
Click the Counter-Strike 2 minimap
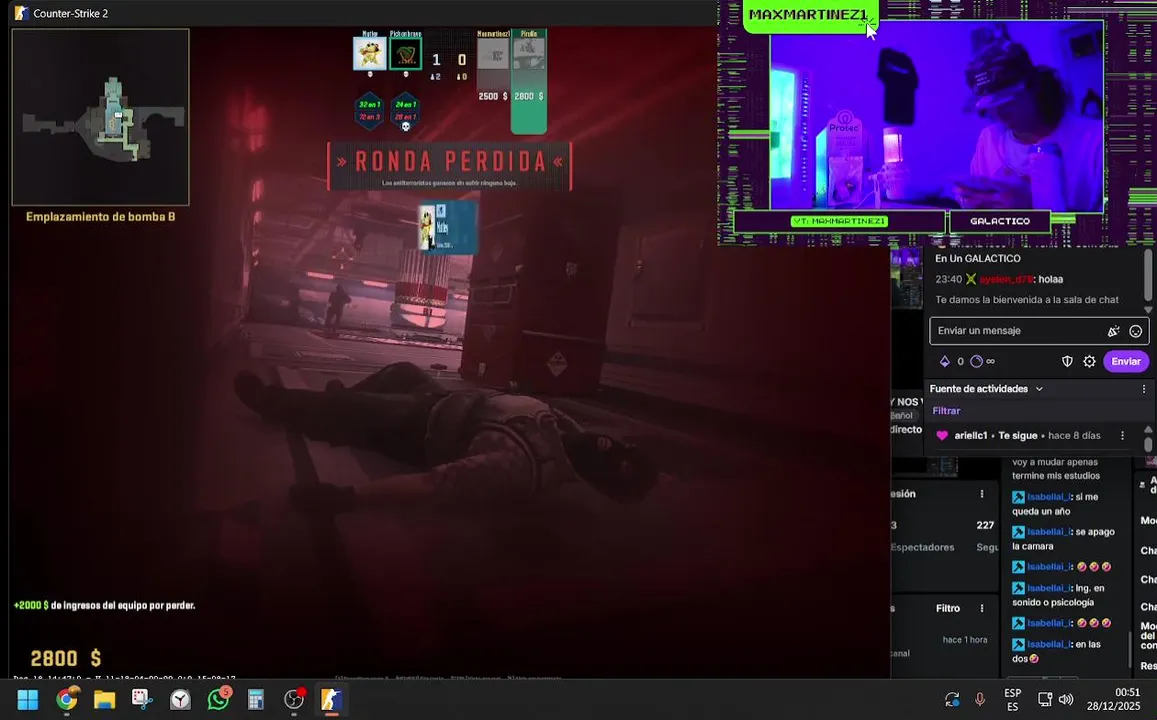[100, 117]
